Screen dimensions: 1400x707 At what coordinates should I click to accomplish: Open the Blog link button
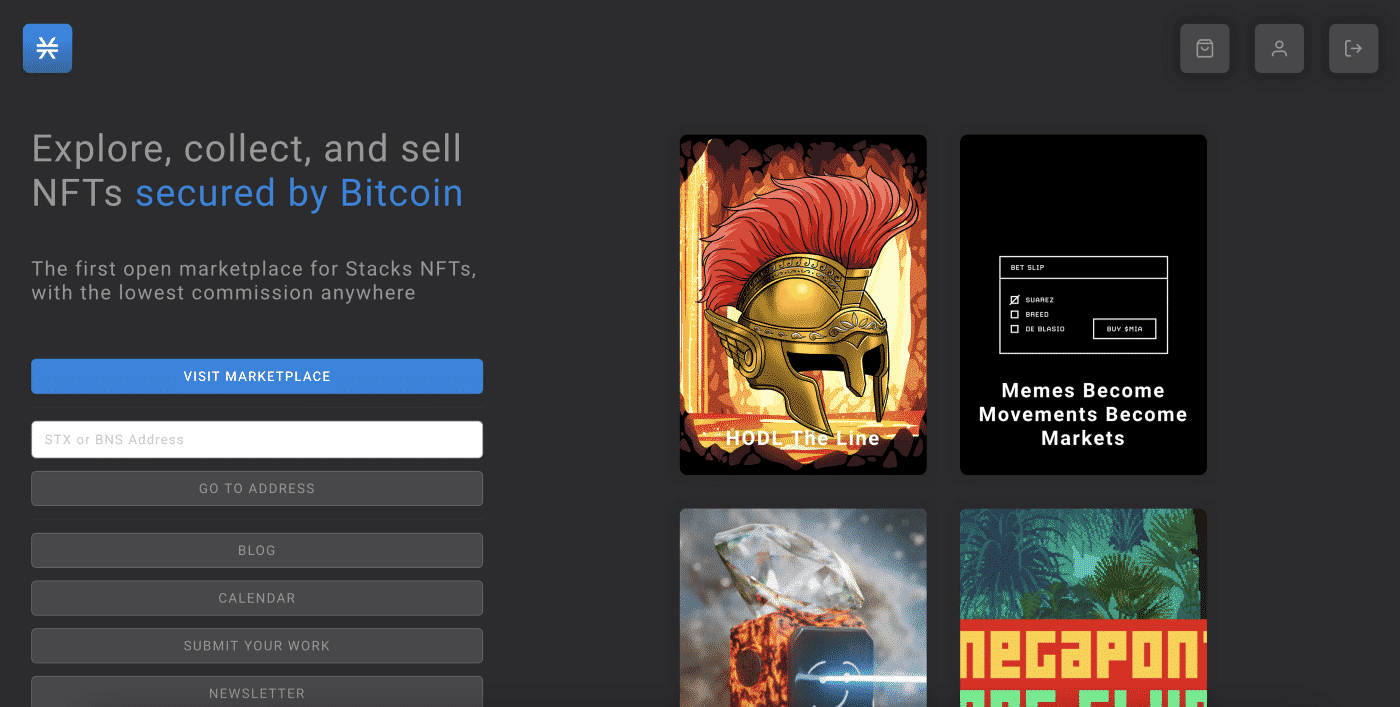pyautogui.click(x=257, y=550)
